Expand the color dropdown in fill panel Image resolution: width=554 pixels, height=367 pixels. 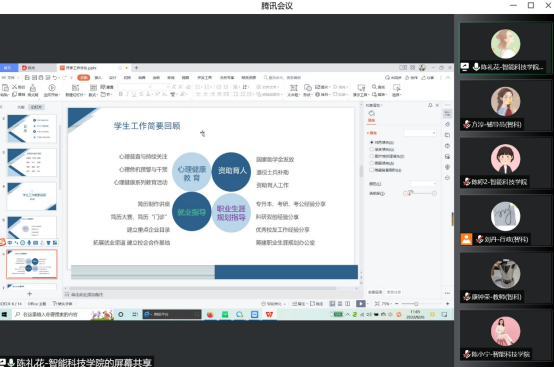[423, 184]
